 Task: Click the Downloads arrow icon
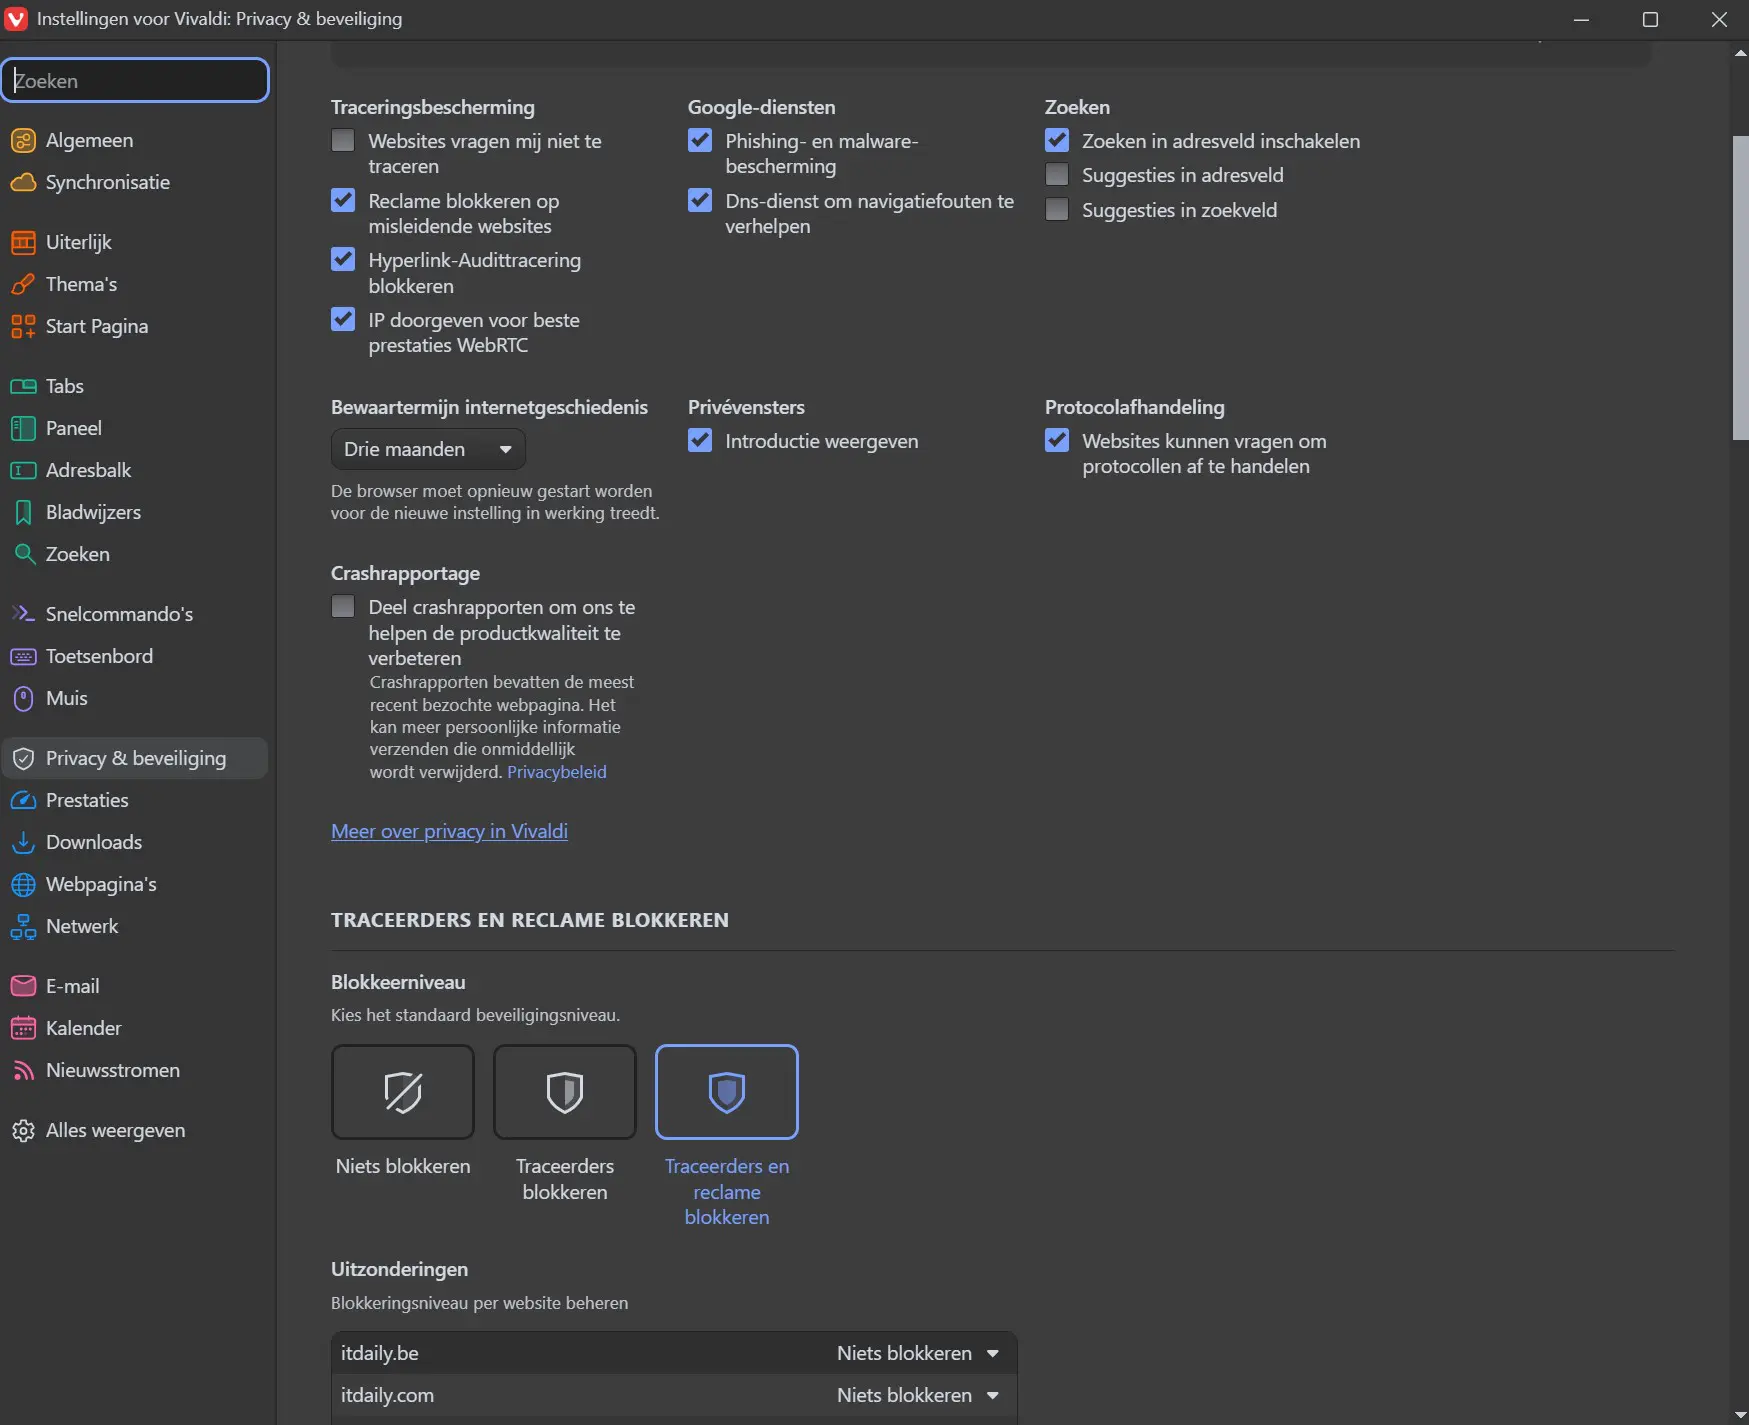pyautogui.click(x=23, y=843)
